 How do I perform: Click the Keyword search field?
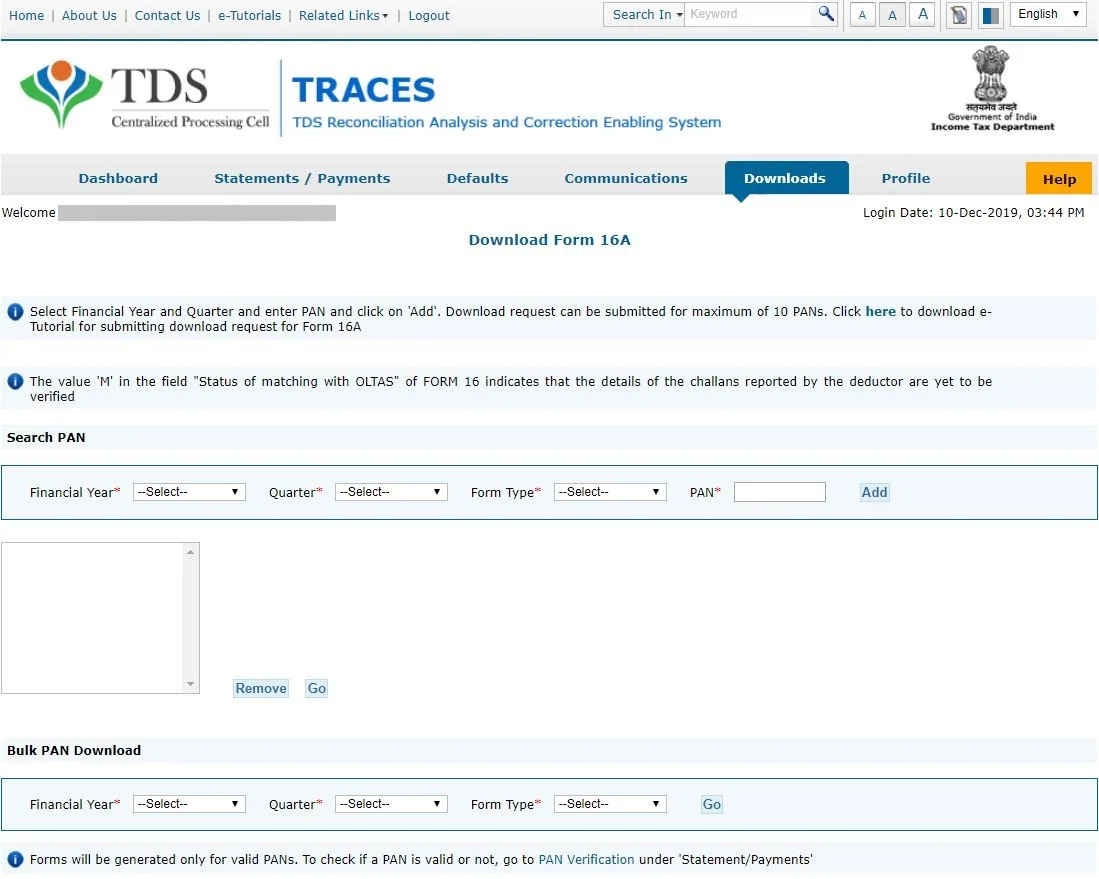coord(750,14)
